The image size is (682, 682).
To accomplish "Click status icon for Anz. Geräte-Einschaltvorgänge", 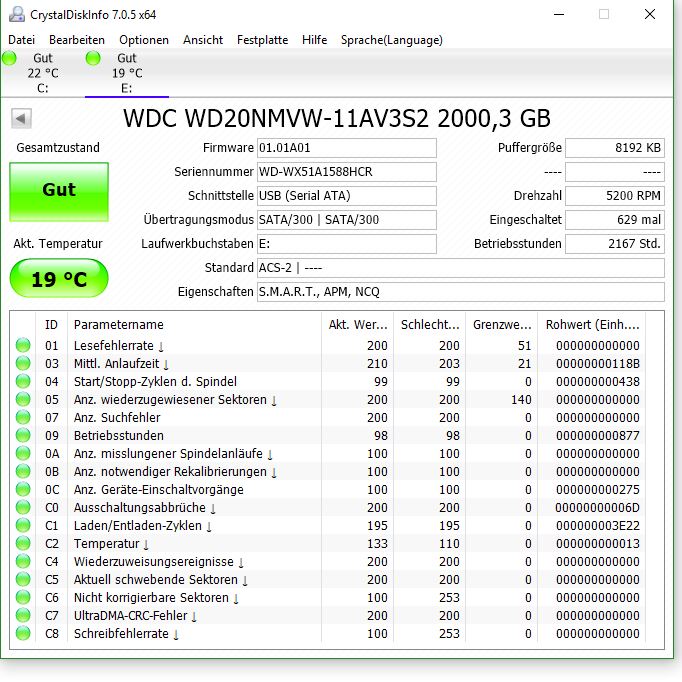I will click(23, 489).
